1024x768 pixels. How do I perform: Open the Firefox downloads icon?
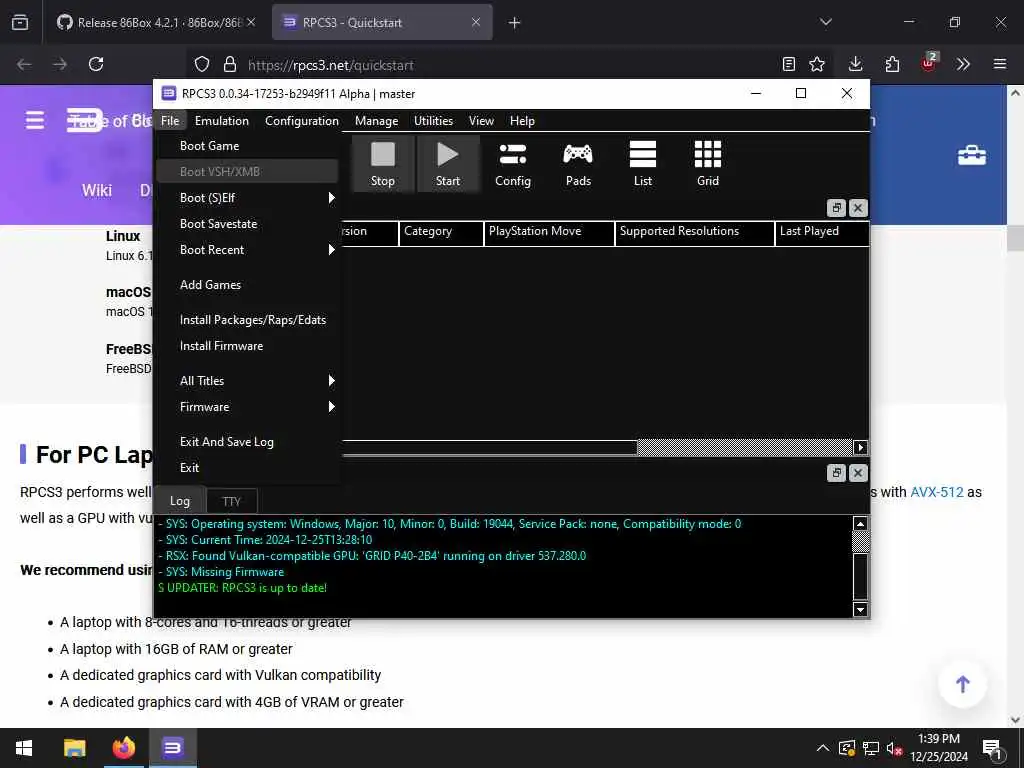point(856,64)
